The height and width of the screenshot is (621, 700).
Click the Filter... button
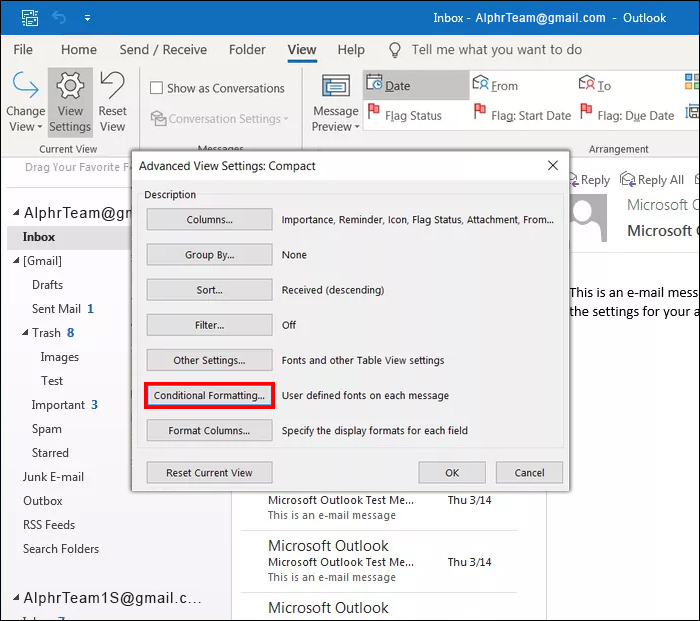[x=209, y=325]
